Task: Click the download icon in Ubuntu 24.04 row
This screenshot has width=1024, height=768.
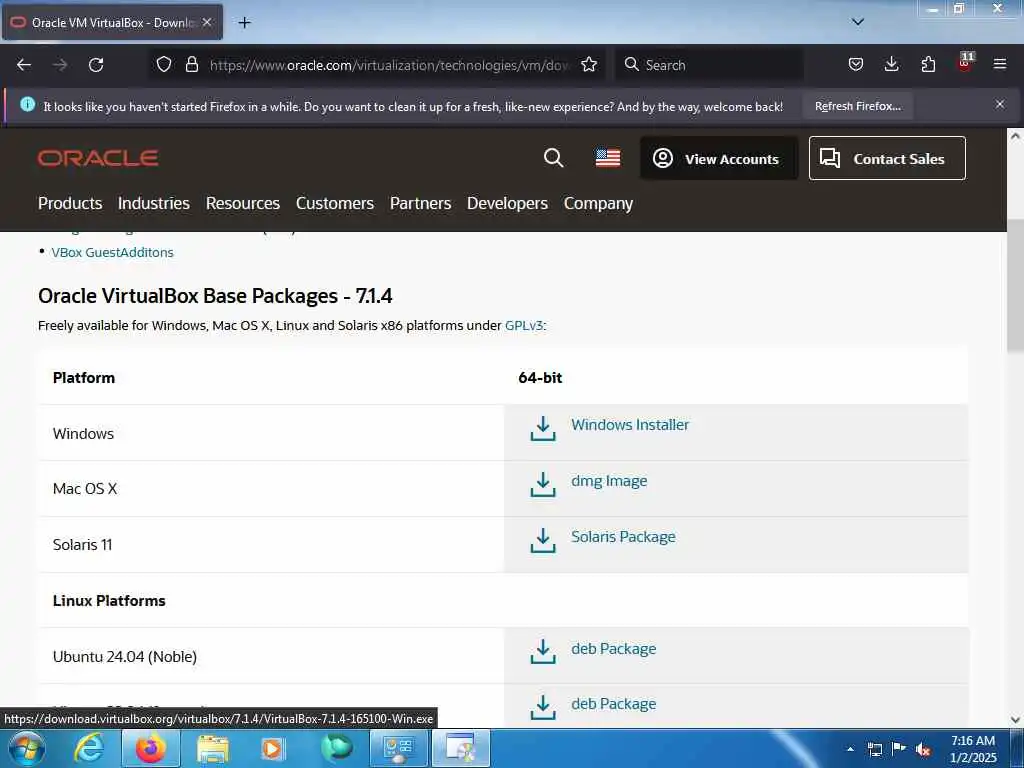Action: 543,652
